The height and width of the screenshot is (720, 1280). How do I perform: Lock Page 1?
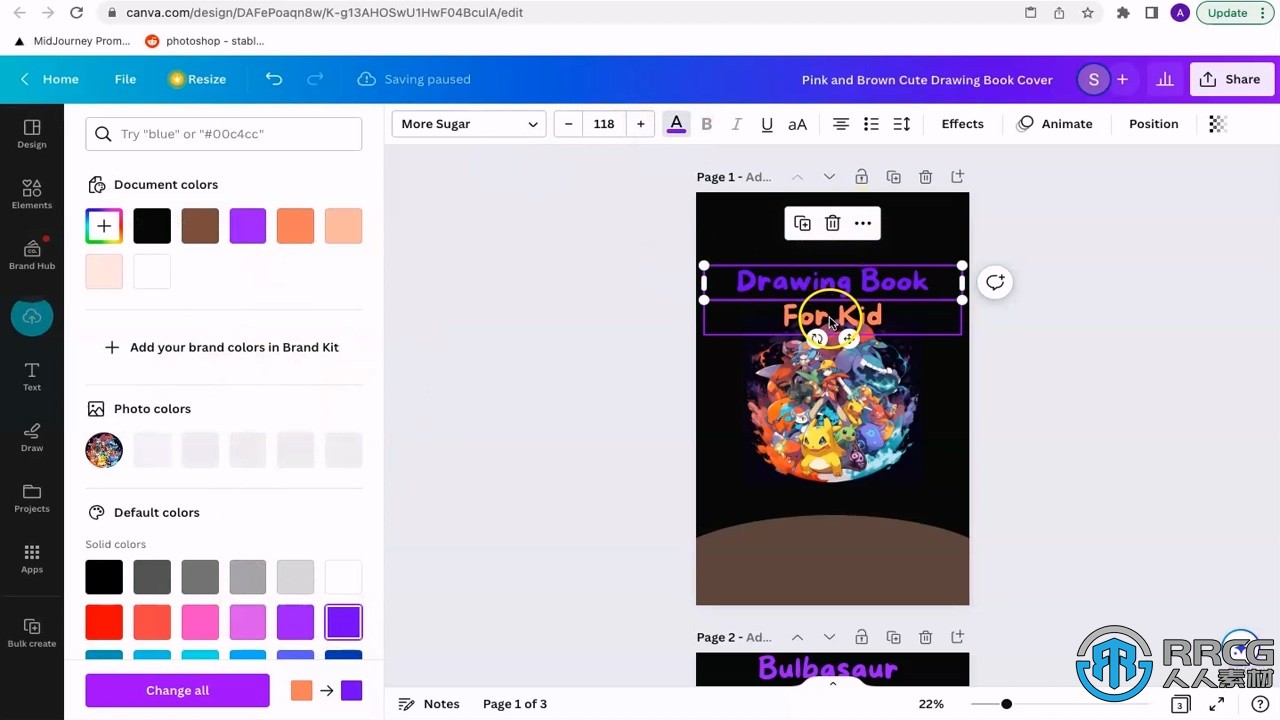pyautogui.click(x=861, y=177)
